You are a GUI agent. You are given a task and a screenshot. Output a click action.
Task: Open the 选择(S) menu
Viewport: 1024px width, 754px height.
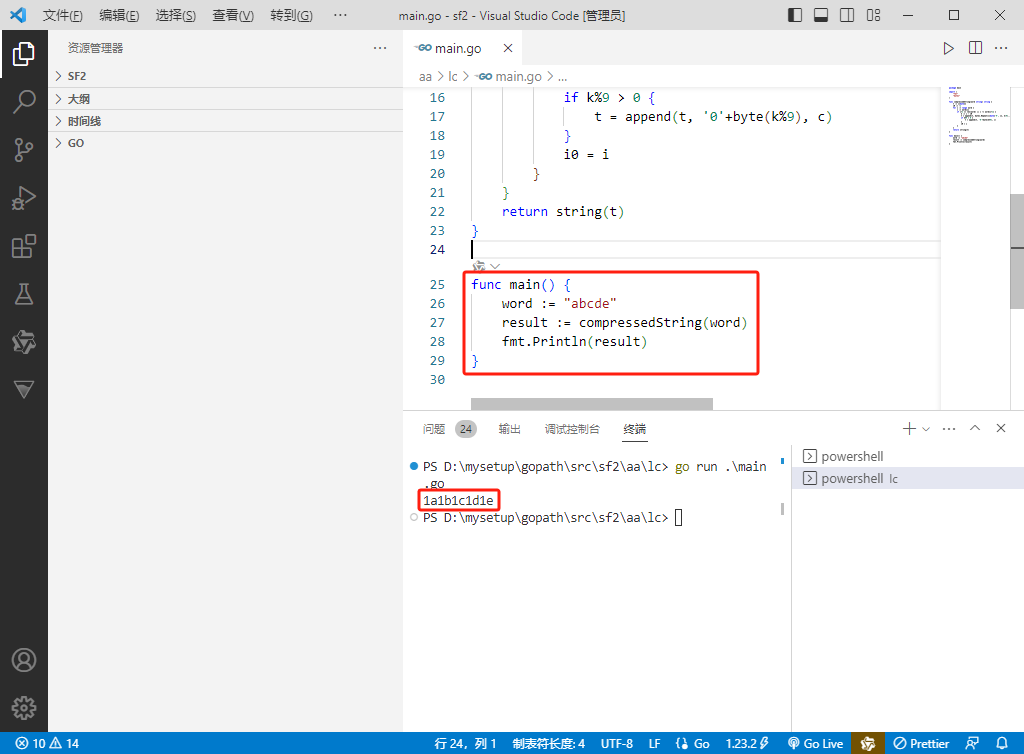[176, 15]
